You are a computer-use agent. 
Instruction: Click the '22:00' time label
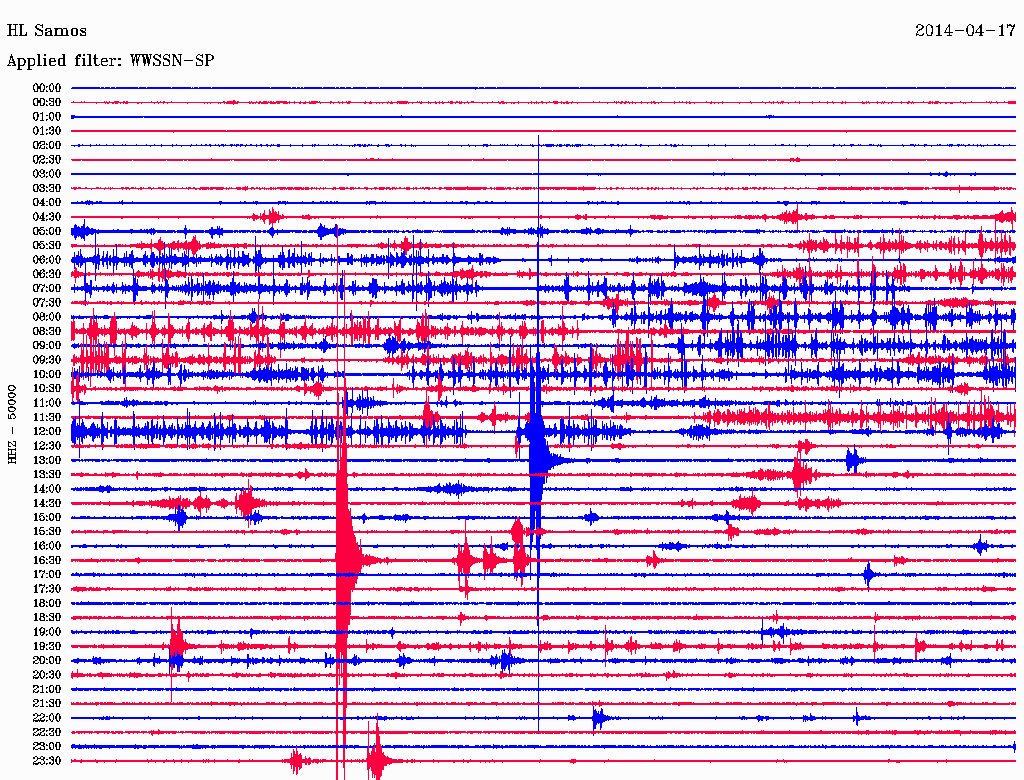coord(47,717)
